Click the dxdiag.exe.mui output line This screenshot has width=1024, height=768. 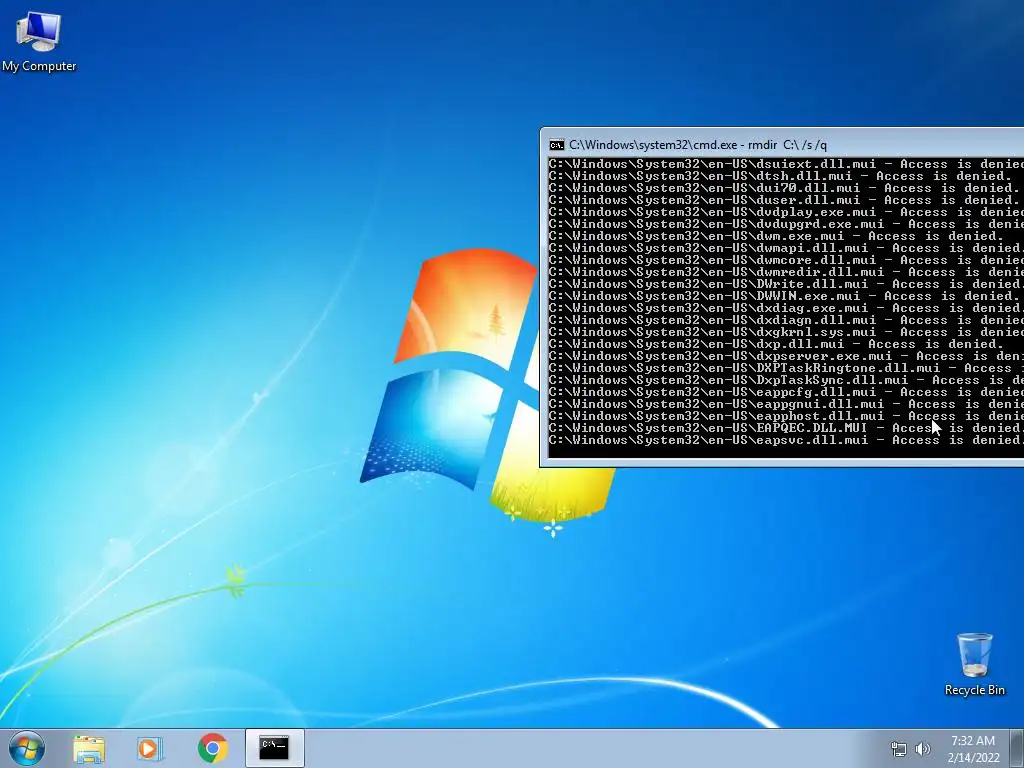(786, 308)
